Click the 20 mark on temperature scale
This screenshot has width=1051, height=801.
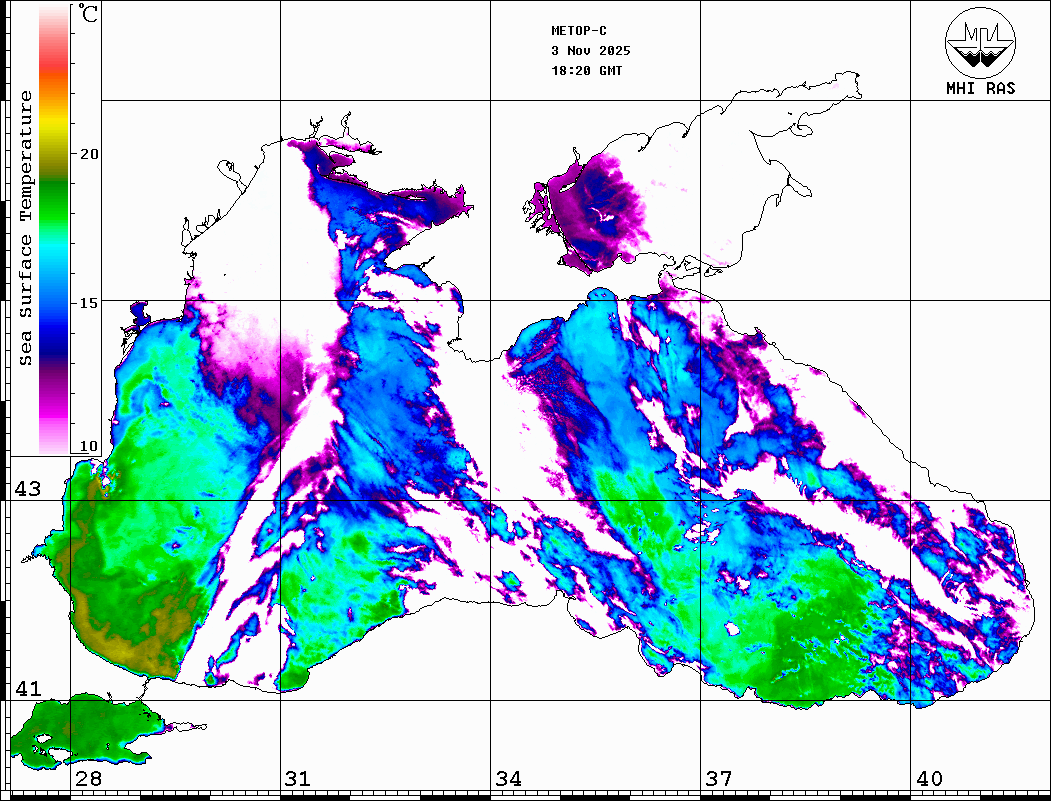pos(89,154)
